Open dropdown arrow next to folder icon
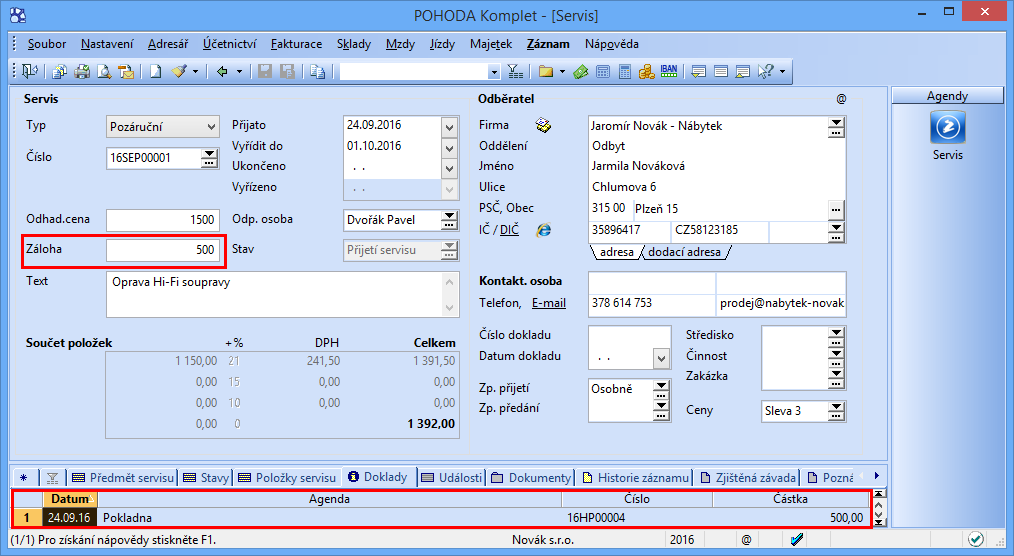The height and width of the screenshot is (556, 1014). (x=562, y=71)
